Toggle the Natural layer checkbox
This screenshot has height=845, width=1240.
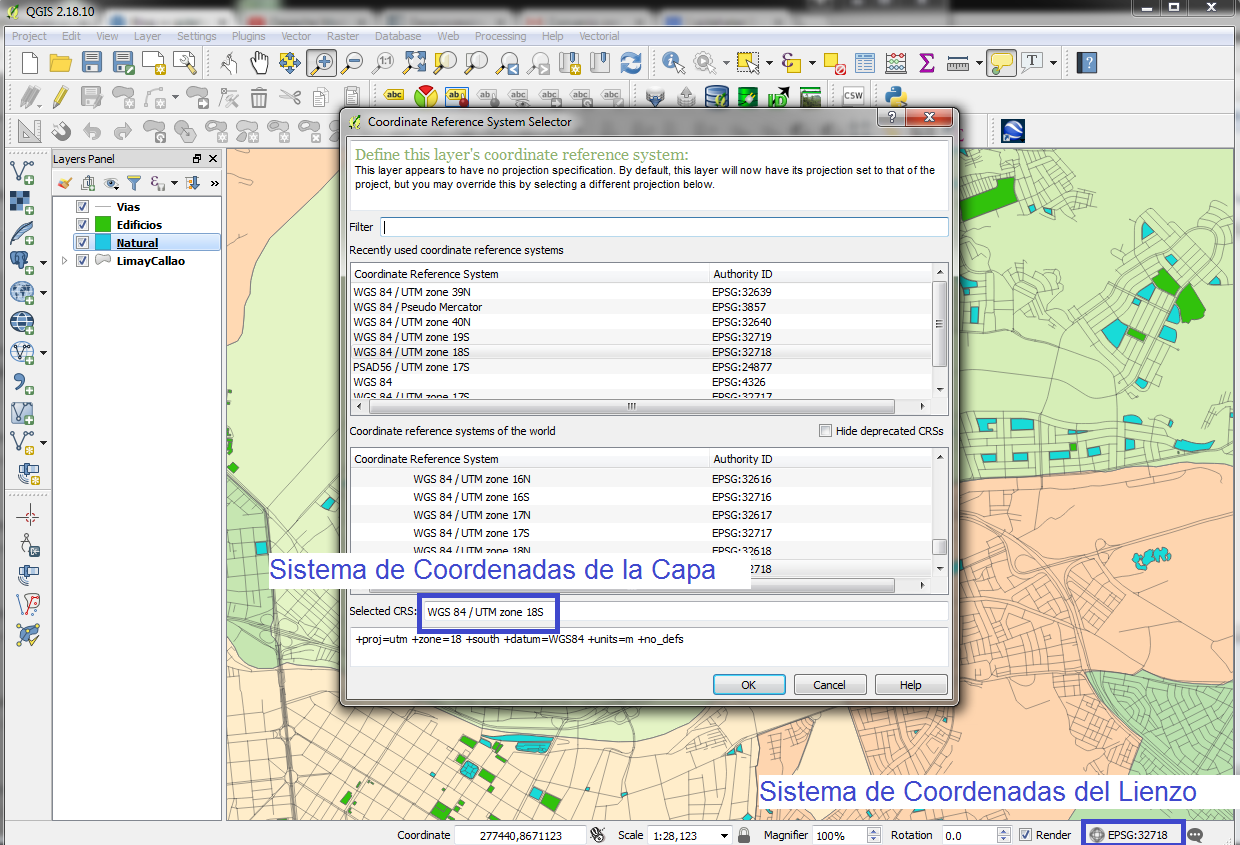tap(83, 243)
